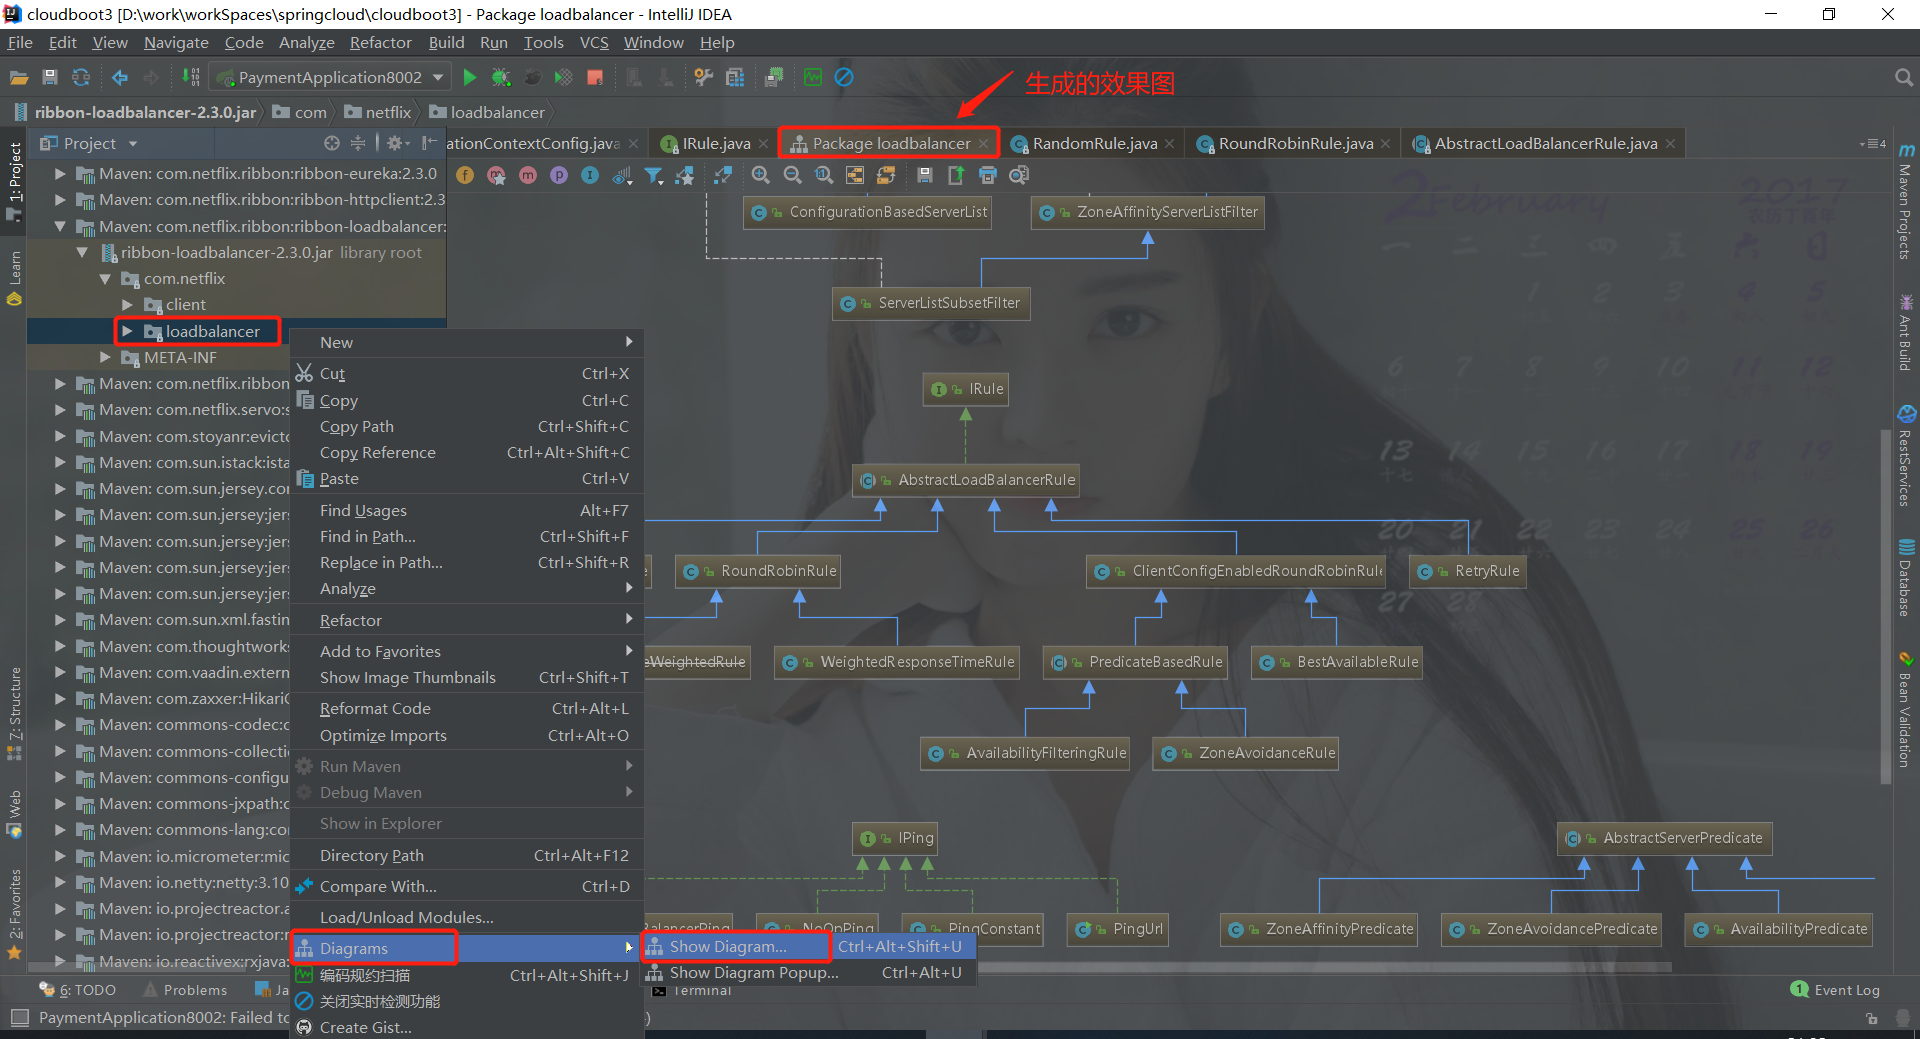The width and height of the screenshot is (1920, 1039).
Task: Open the Refactor menu in the menu bar
Action: tap(380, 42)
